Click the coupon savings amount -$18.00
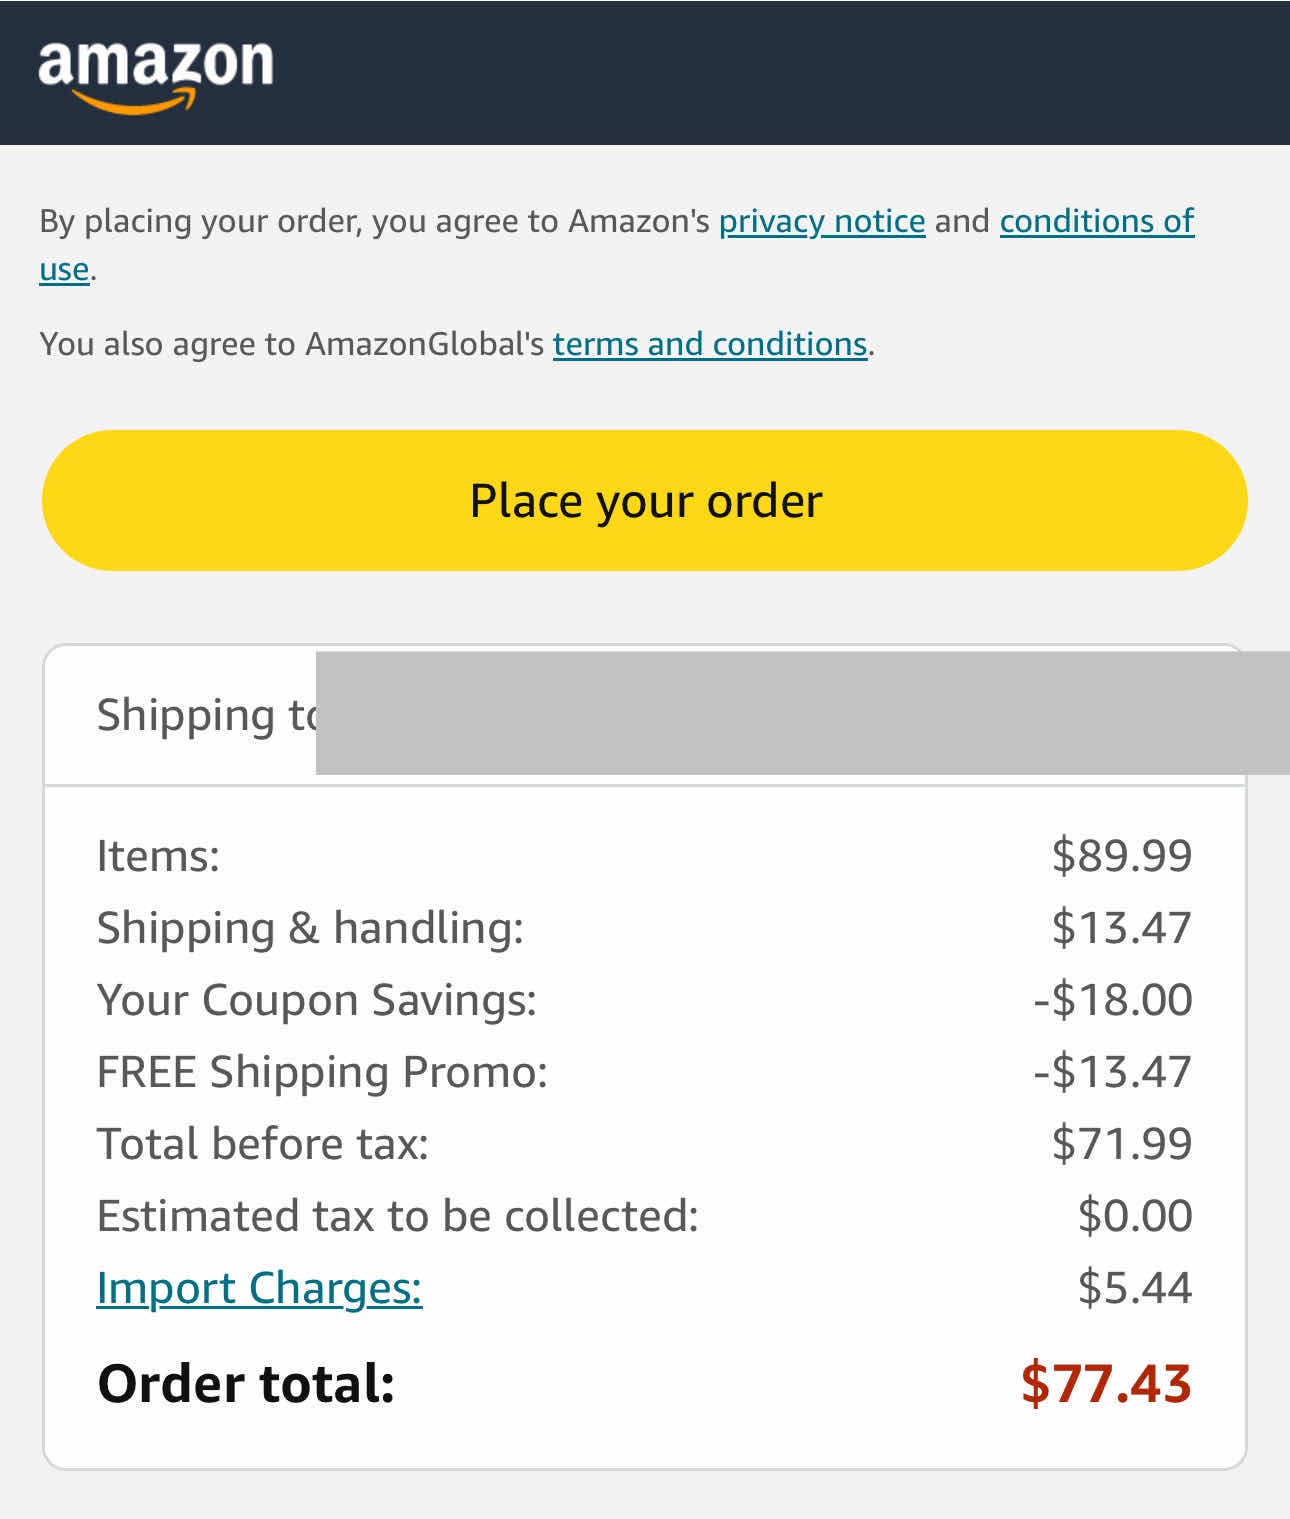Viewport: 1290px width, 1519px height. click(x=1112, y=1000)
